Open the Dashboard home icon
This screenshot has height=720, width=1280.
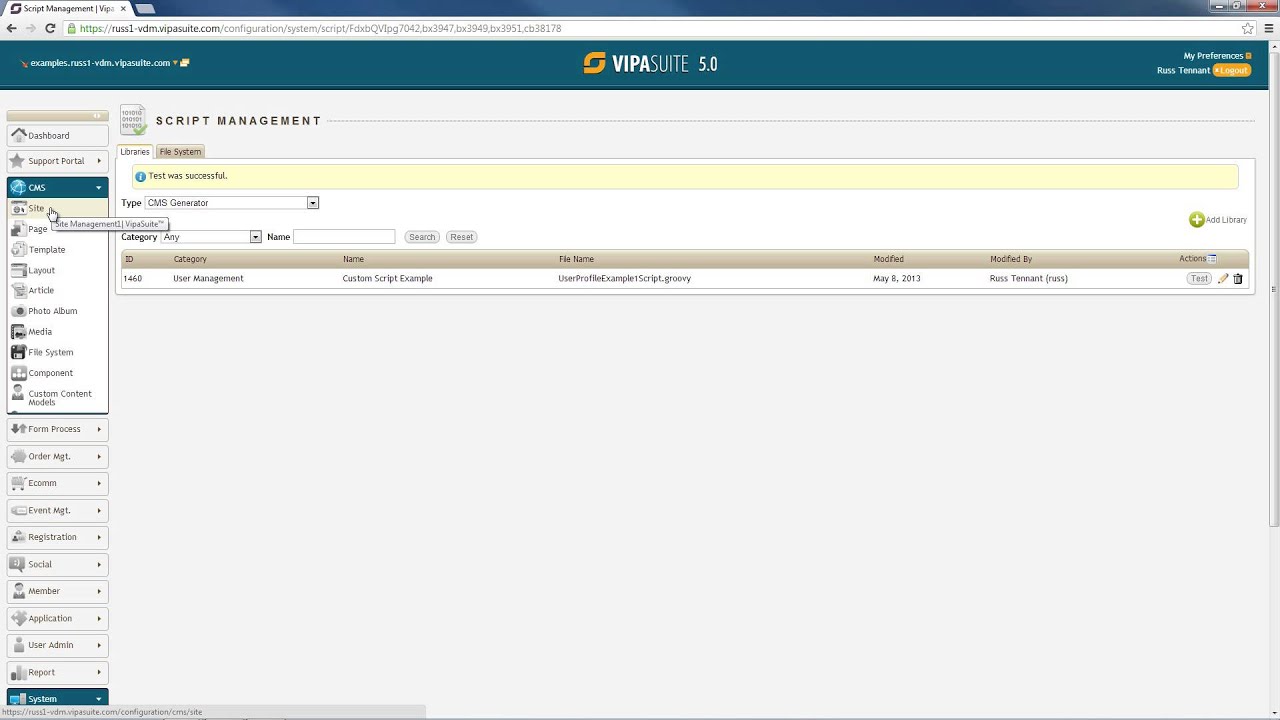18,135
